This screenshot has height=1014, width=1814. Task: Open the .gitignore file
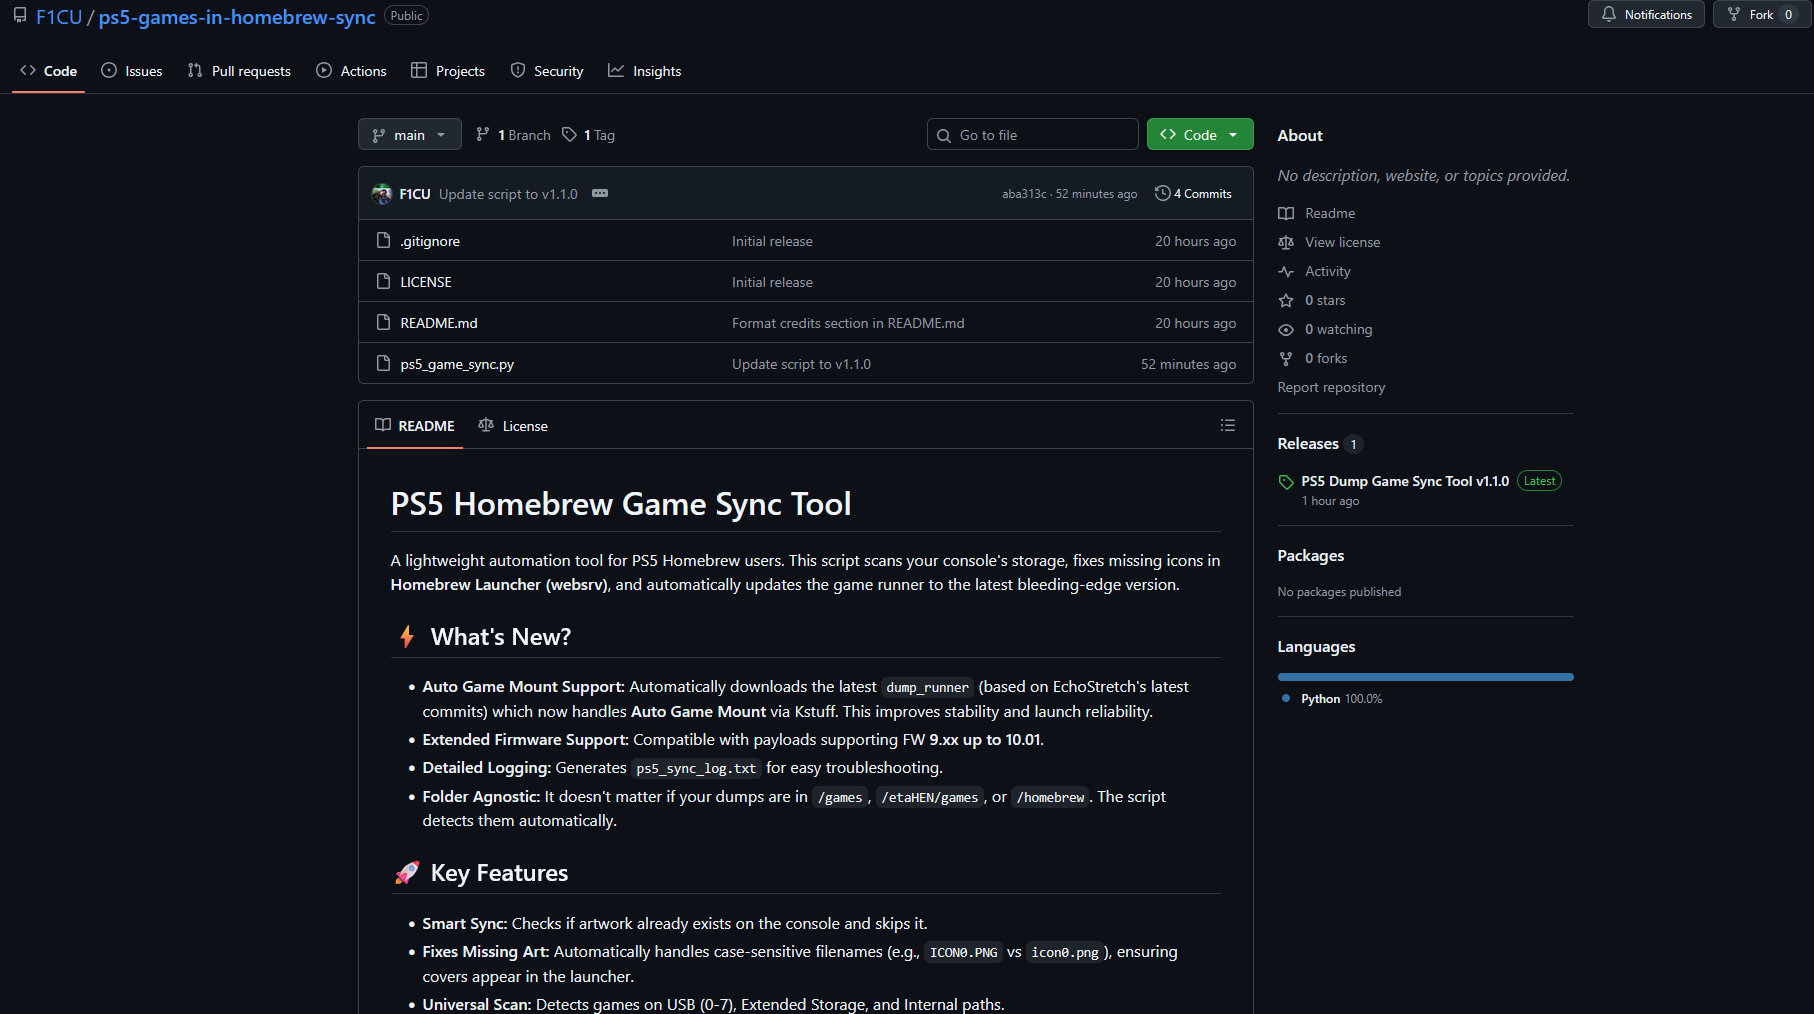(430, 241)
